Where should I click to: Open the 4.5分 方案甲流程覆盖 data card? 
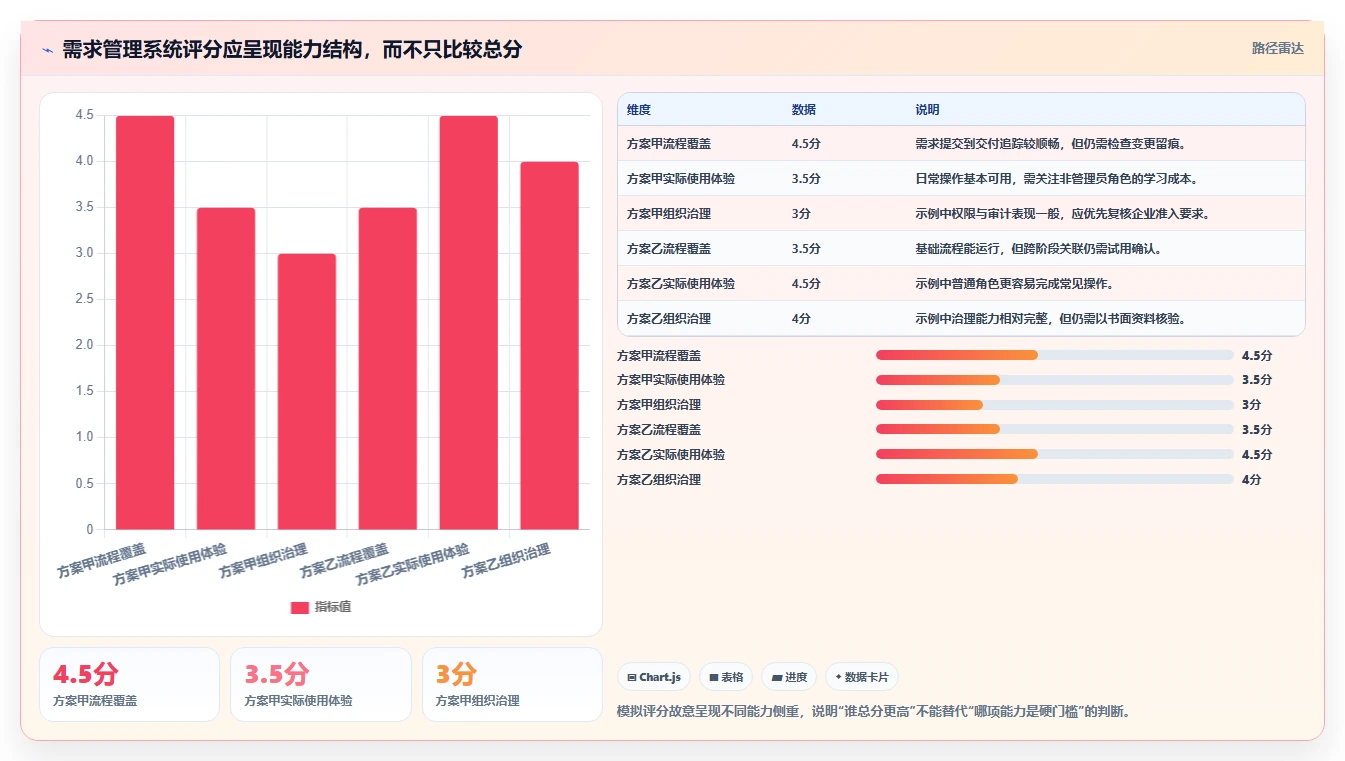(x=129, y=684)
